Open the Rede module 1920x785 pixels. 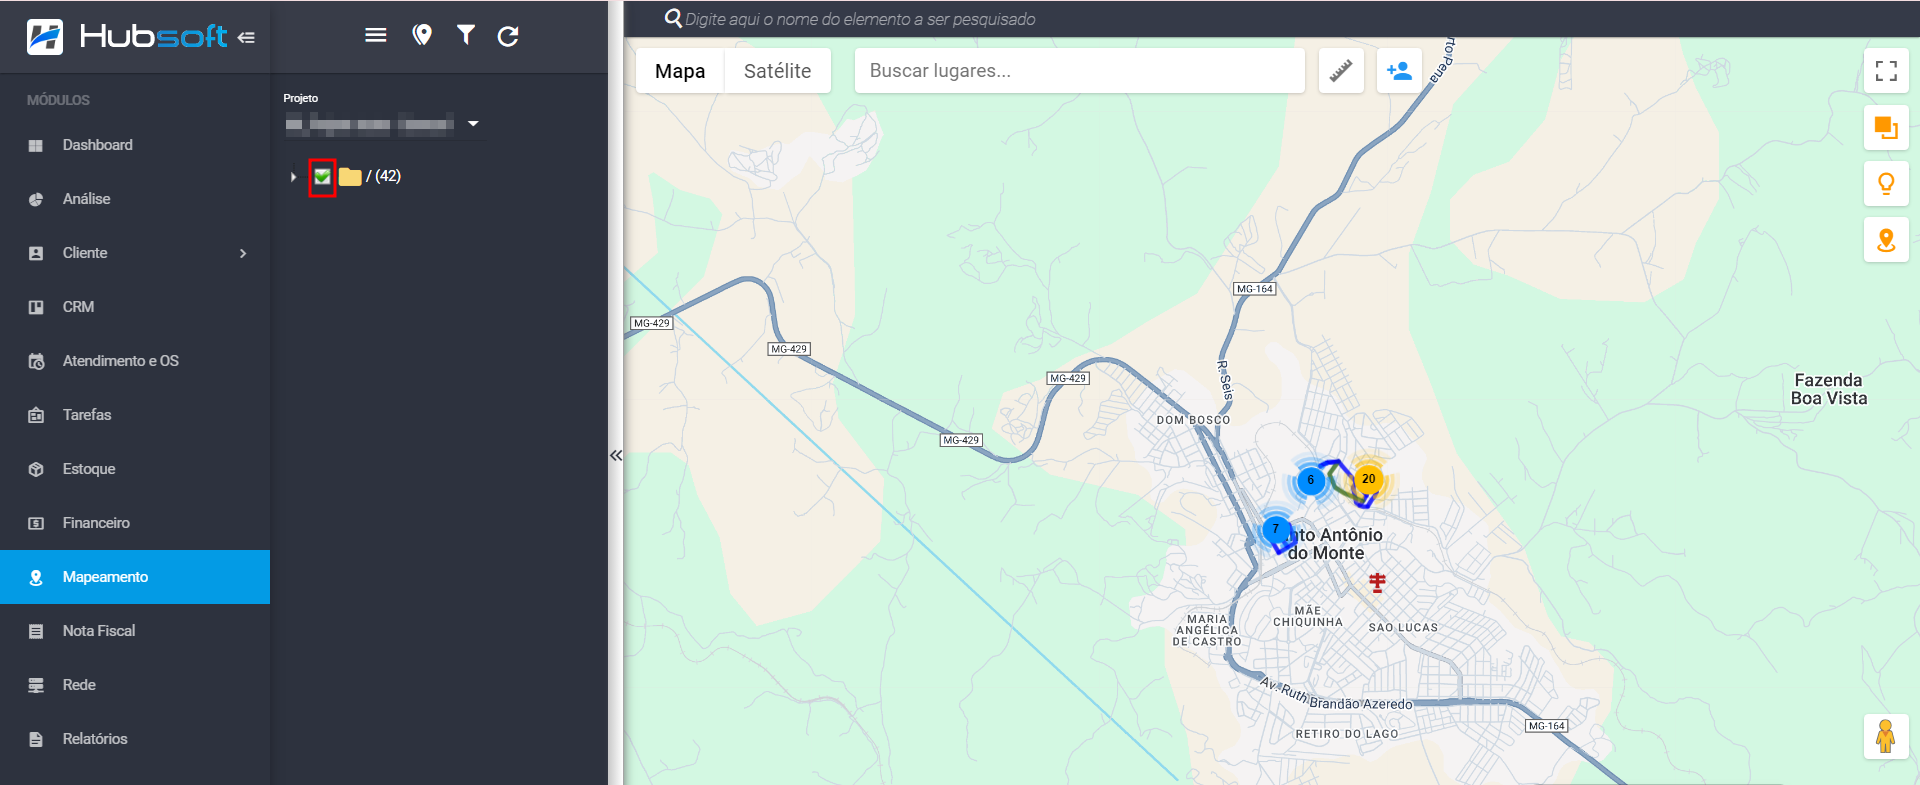(135, 685)
